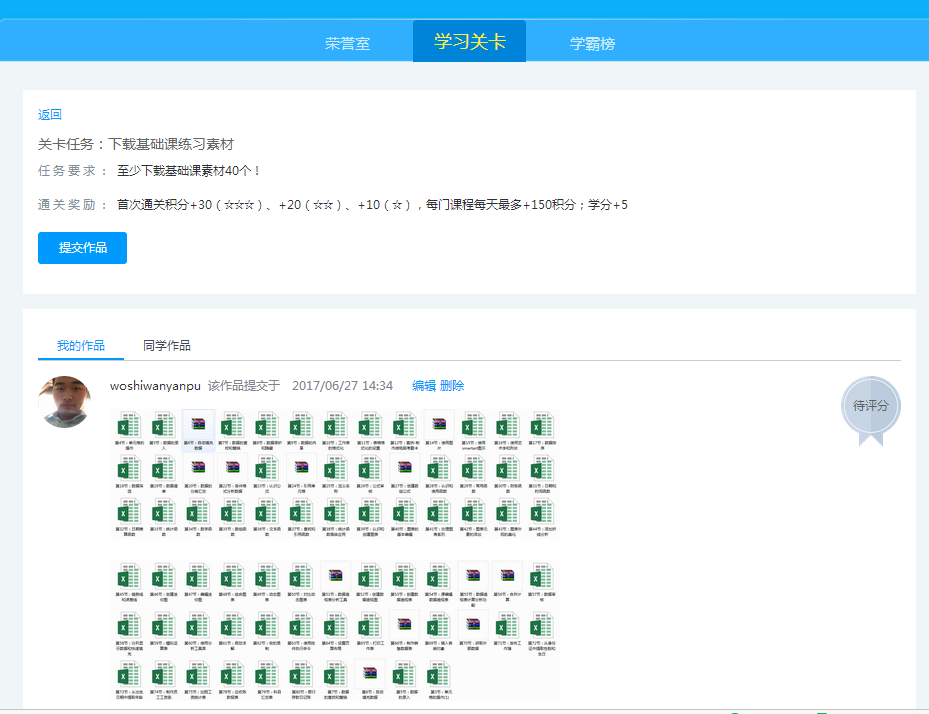Click the 第56节 合并计算 RAR icon
The width and height of the screenshot is (929, 714).
[508, 578]
